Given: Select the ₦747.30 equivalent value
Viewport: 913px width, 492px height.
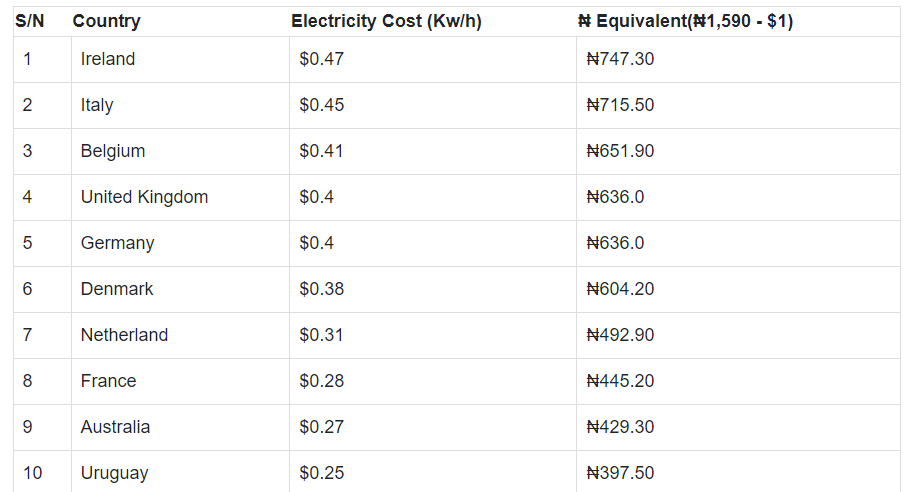Looking at the screenshot, I should coord(620,59).
